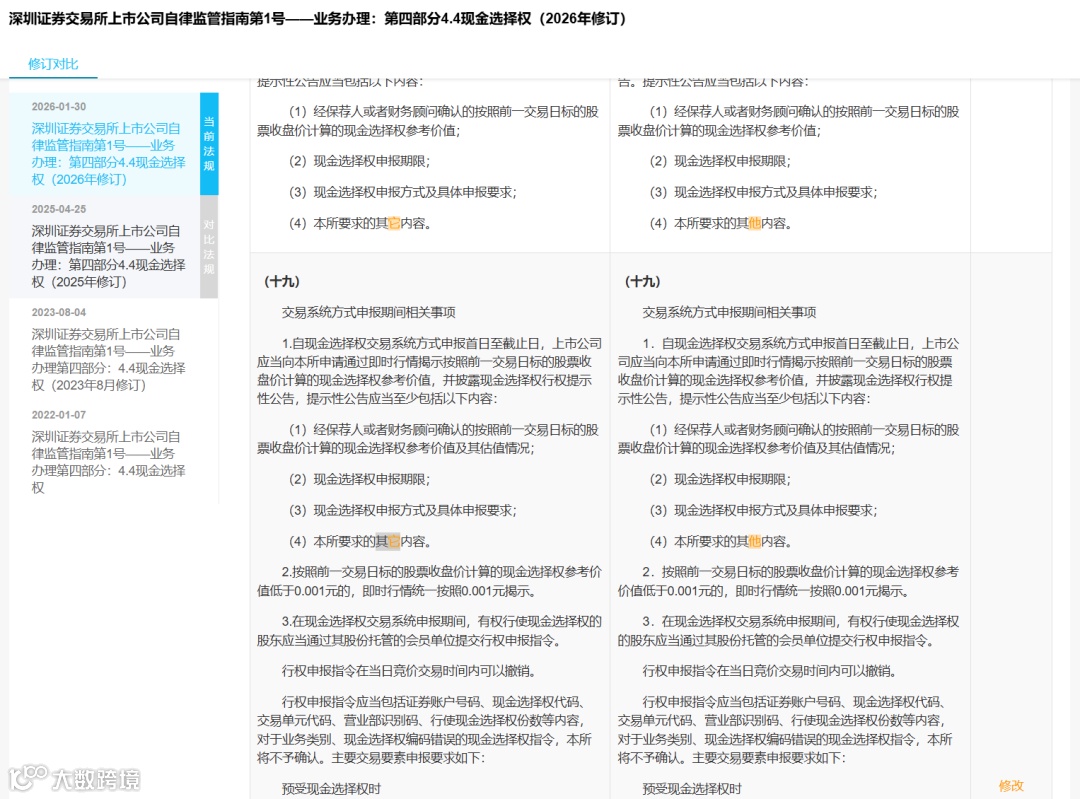Click date 2026-01-30 in version list
The width and height of the screenshot is (1080, 799).
[59, 107]
